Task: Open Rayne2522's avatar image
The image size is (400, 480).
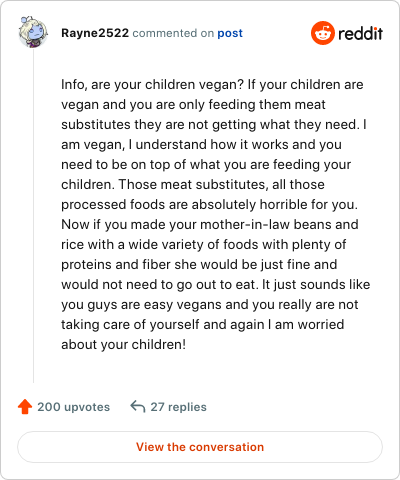Action: pyautogui.click(x=33, y=32)
